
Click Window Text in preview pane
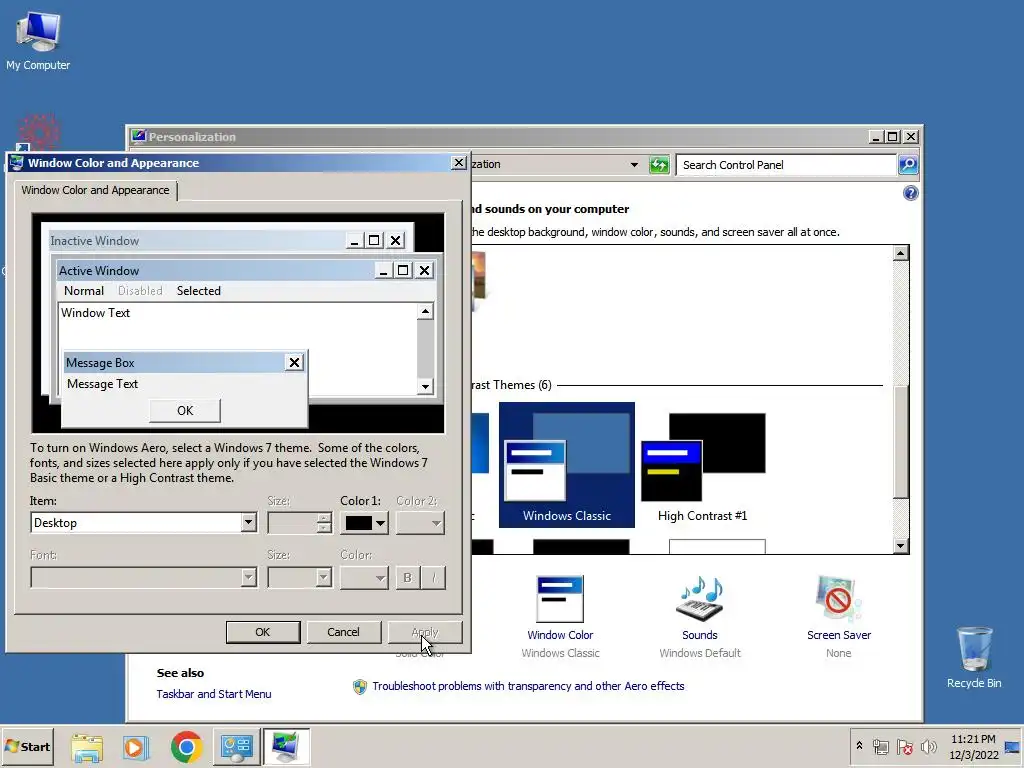tap(95, 313)
